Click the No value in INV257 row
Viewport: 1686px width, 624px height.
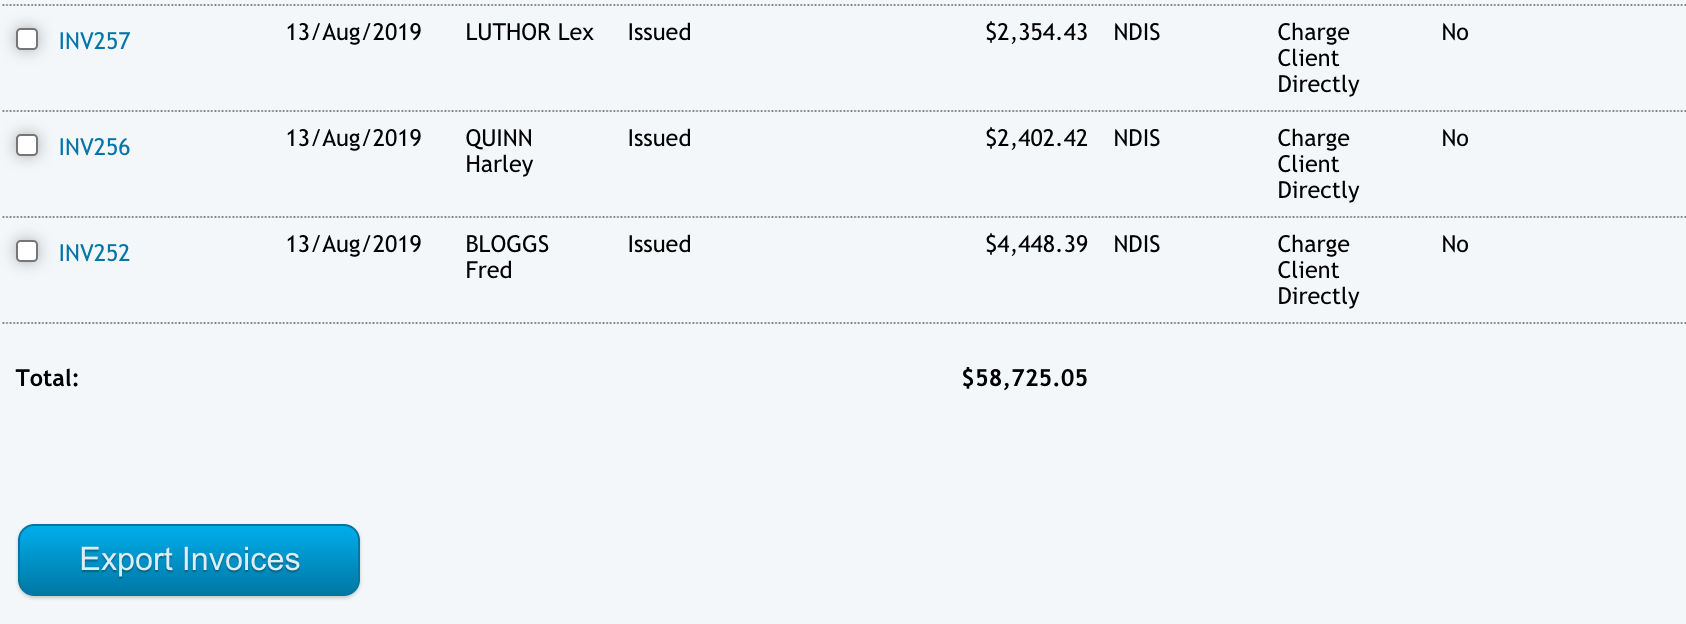pos(1454,32)
